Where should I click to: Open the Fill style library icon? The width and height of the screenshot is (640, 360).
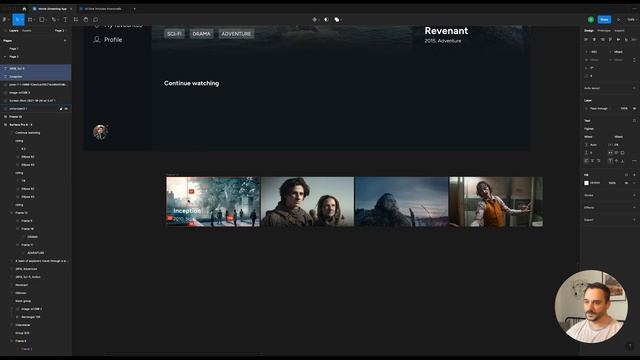(x=627, y=175)
